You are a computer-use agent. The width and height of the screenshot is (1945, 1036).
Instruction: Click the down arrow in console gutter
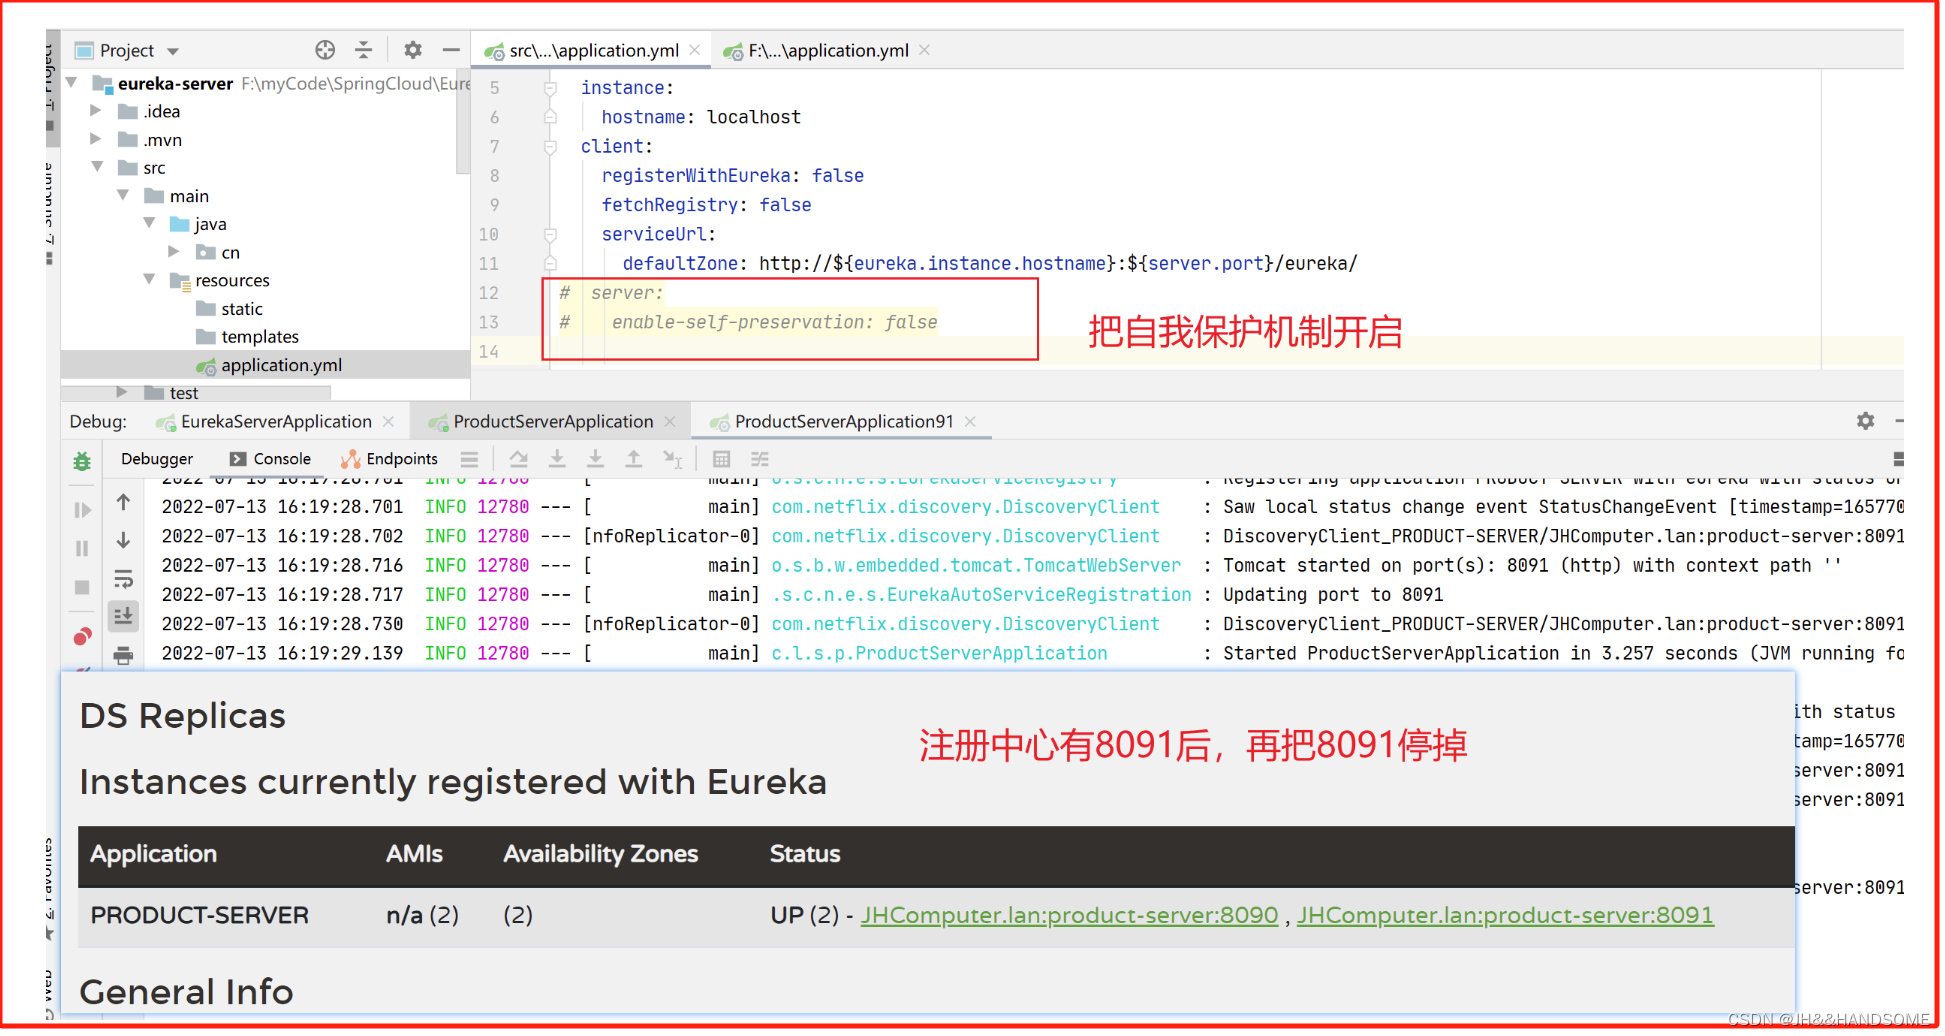[x=123, y=540]
